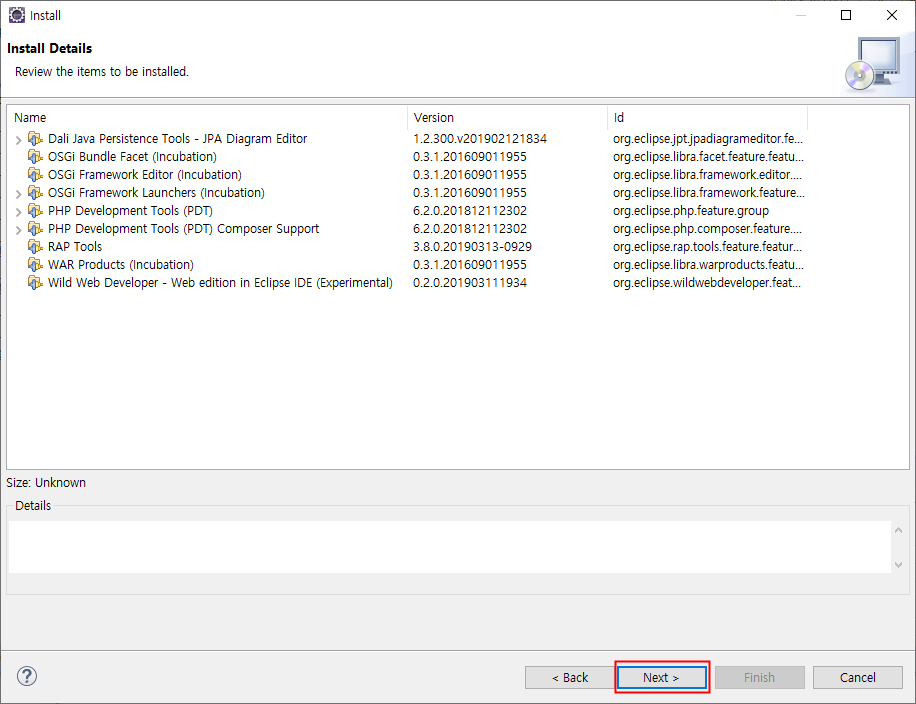The image size is (916, 704).
Task: Click the disabled Finish button
Action: [x=759, y=678]
